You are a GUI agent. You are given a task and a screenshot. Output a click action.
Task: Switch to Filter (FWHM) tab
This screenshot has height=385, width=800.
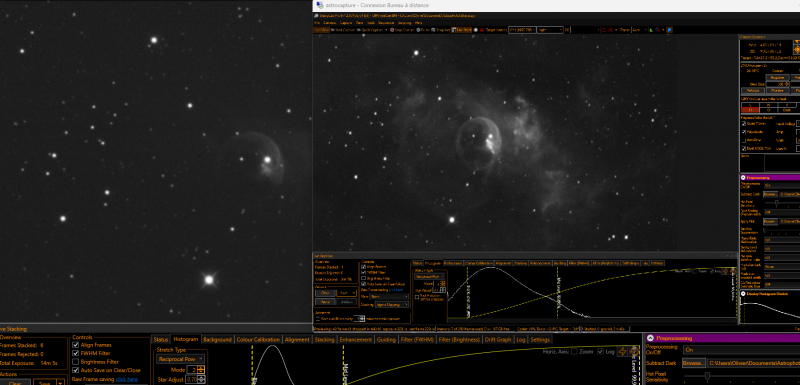pos(417,339)
